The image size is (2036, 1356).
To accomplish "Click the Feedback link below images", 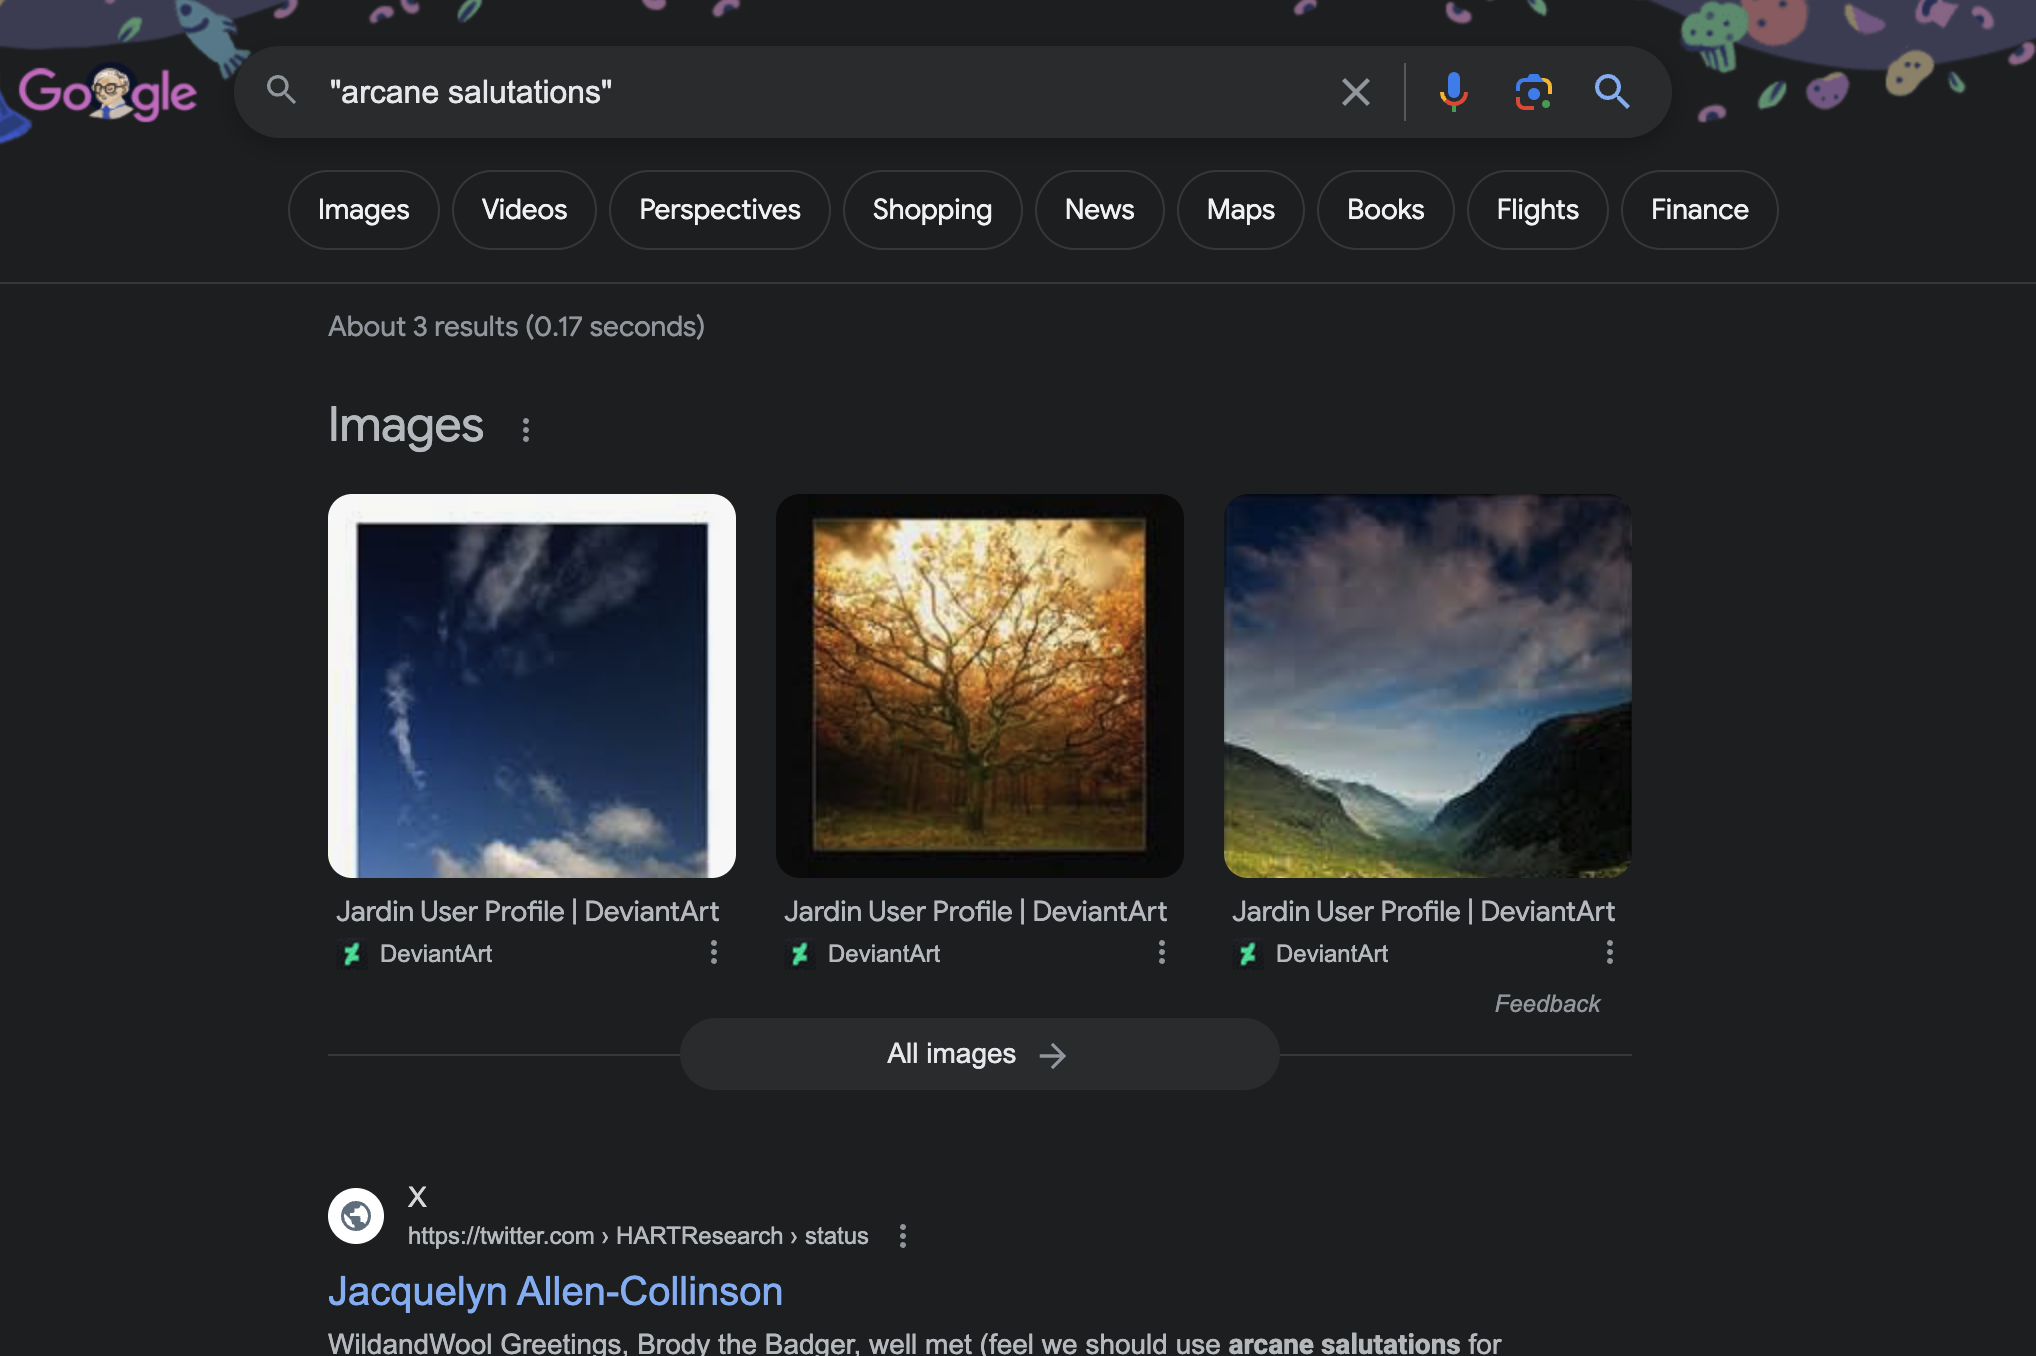I will 1547,1004.
